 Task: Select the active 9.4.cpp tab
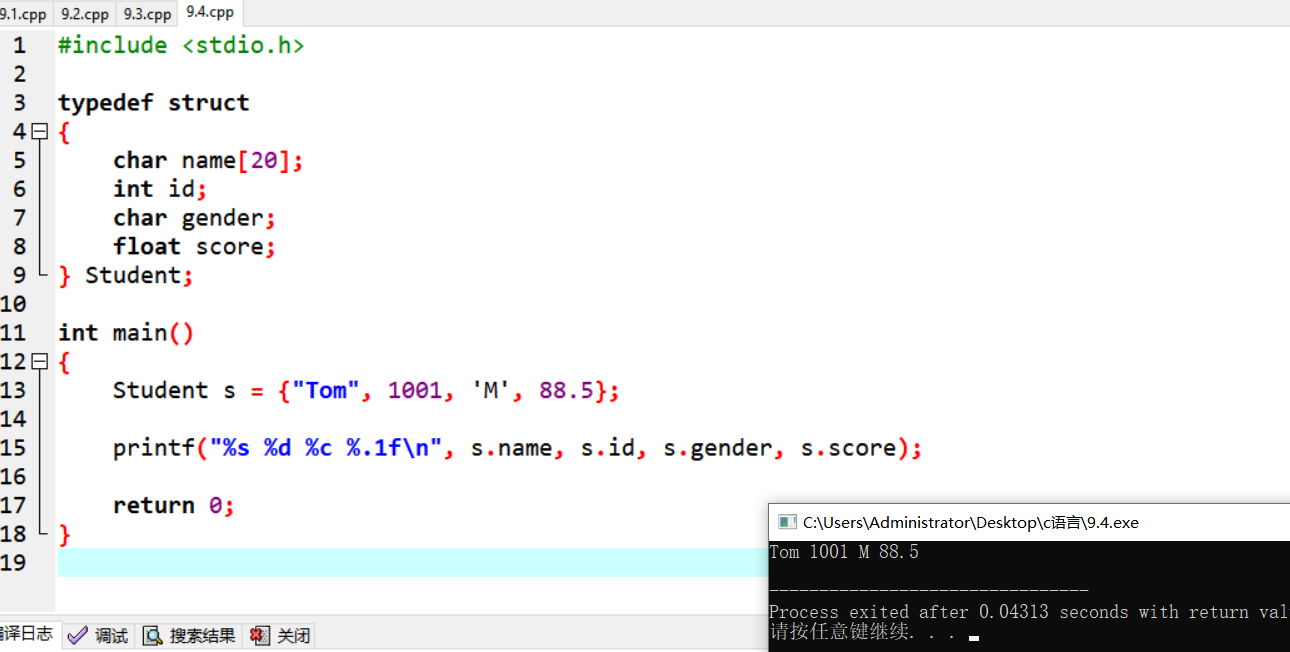(210, 13)
